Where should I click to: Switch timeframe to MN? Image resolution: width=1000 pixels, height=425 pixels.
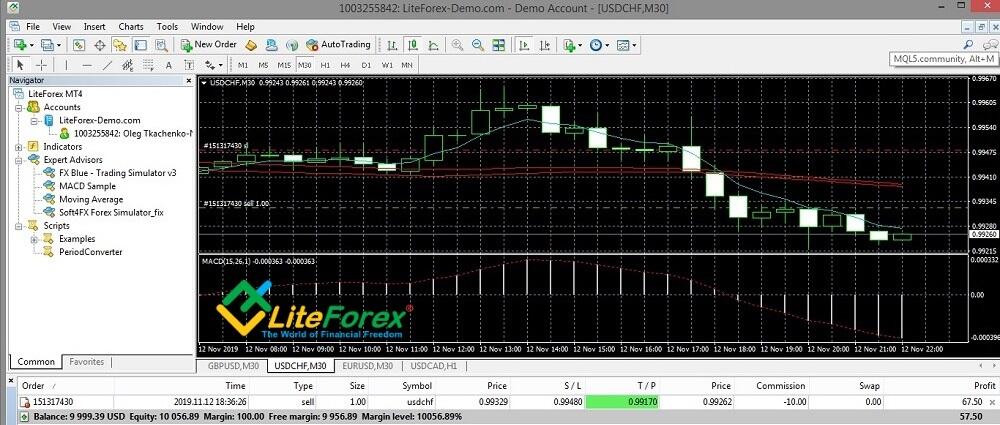(x=407, y=65)
